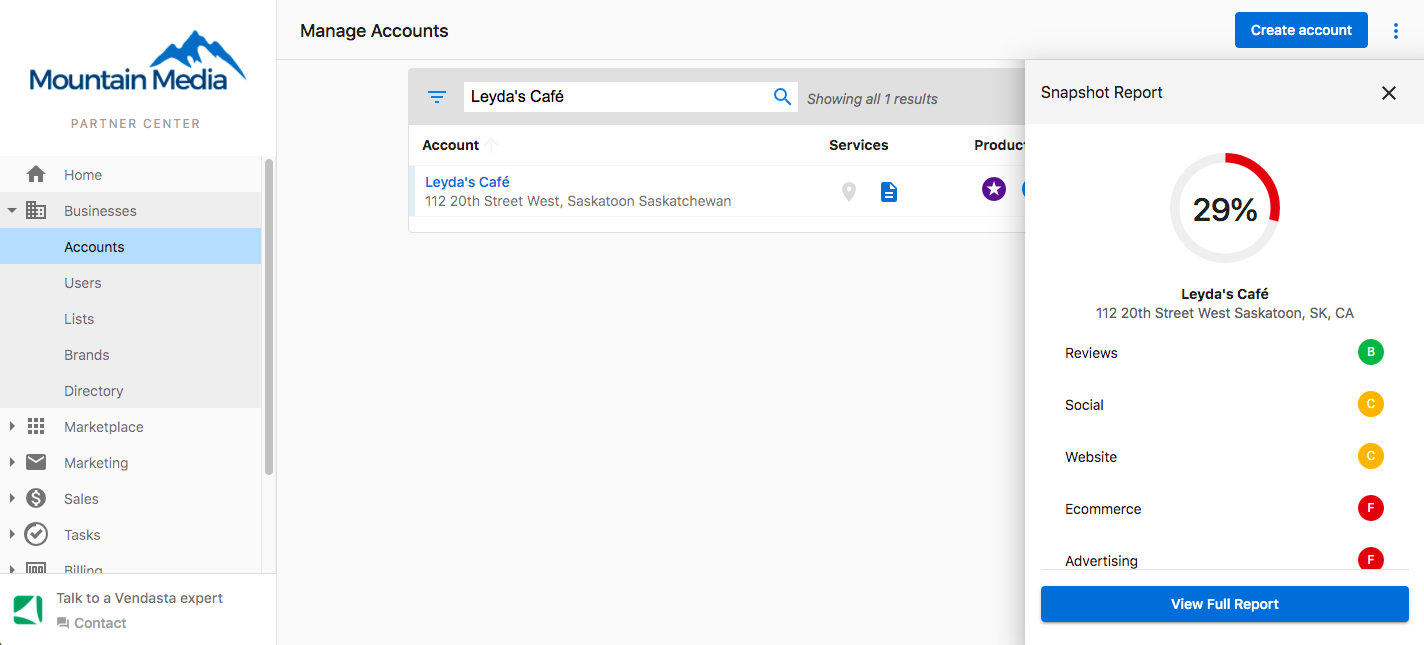Open the Marketplace menu item
This screenshot has width=1424, height=645.
coord(130,426)
